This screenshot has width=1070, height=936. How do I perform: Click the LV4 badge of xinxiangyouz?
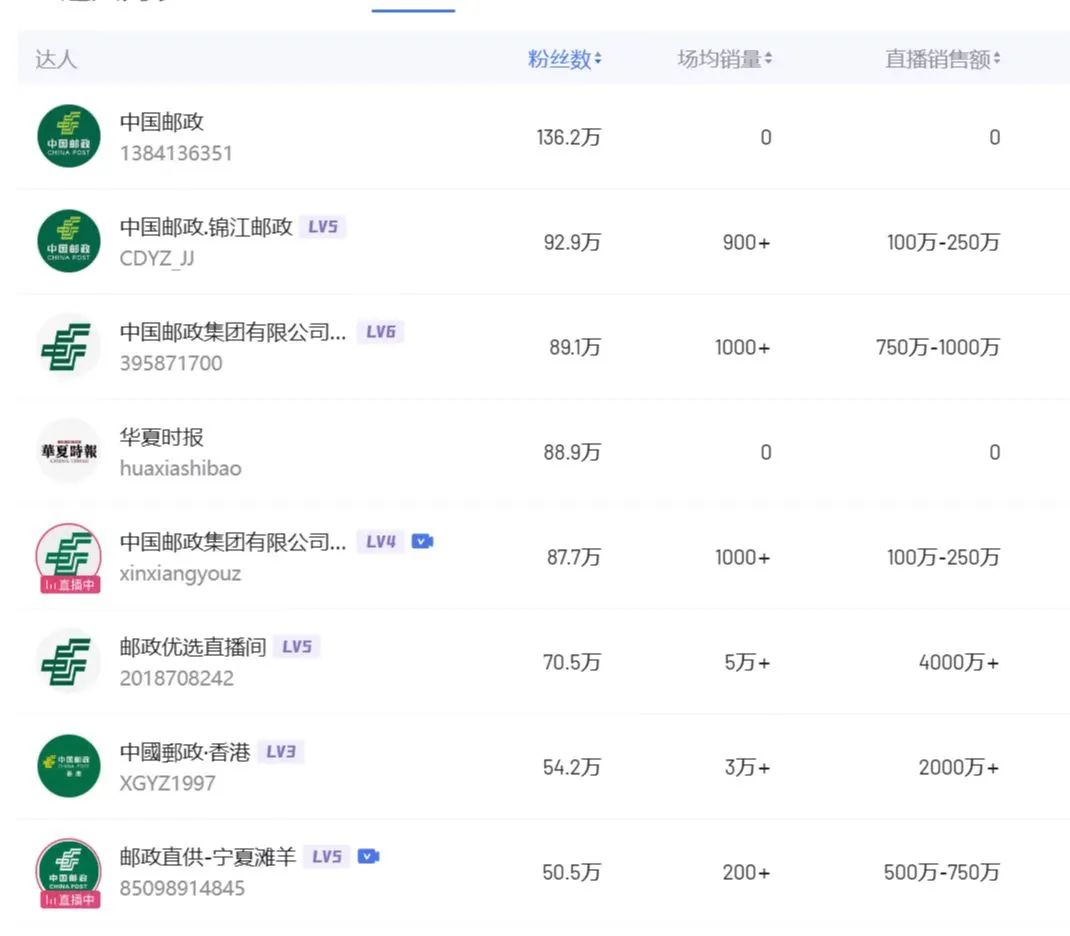coord(381,542)
